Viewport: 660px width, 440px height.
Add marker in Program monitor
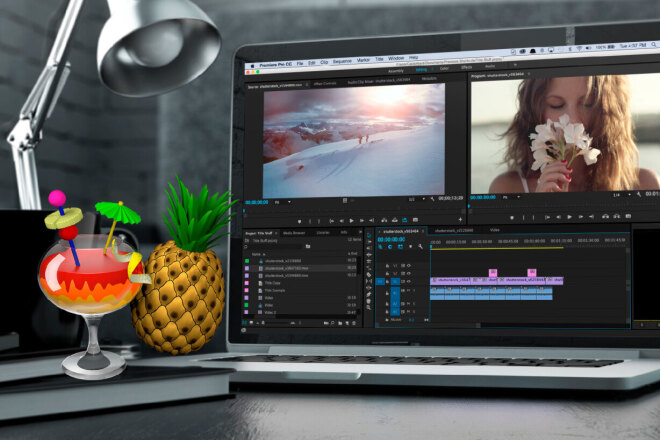pyautogui.click(x=512, y=218)
